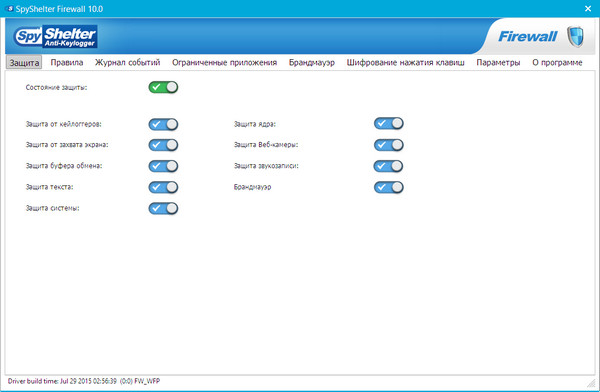Screen dimensions: 600x392
Task: Click the Защита ядра label
Action: coord(254,124)
